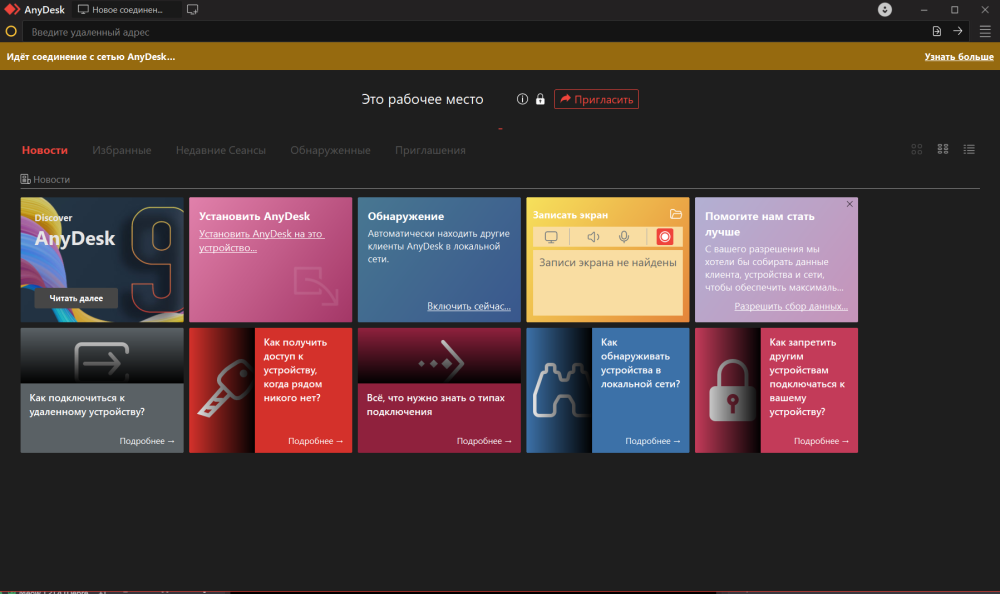Screen dimensions: 1000x594
Task: Open 'Подробнее' on the connection types card
Action: tap(484, 441)
